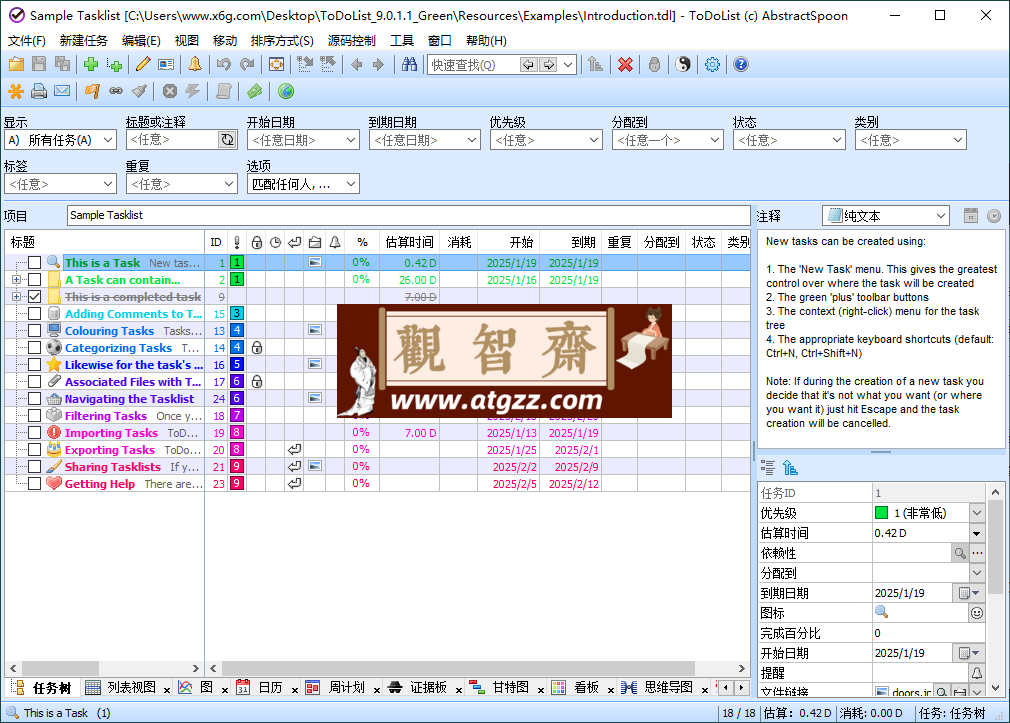
Task: Open the 排序方式(S) menu
Action: click(x=282, y=41)
